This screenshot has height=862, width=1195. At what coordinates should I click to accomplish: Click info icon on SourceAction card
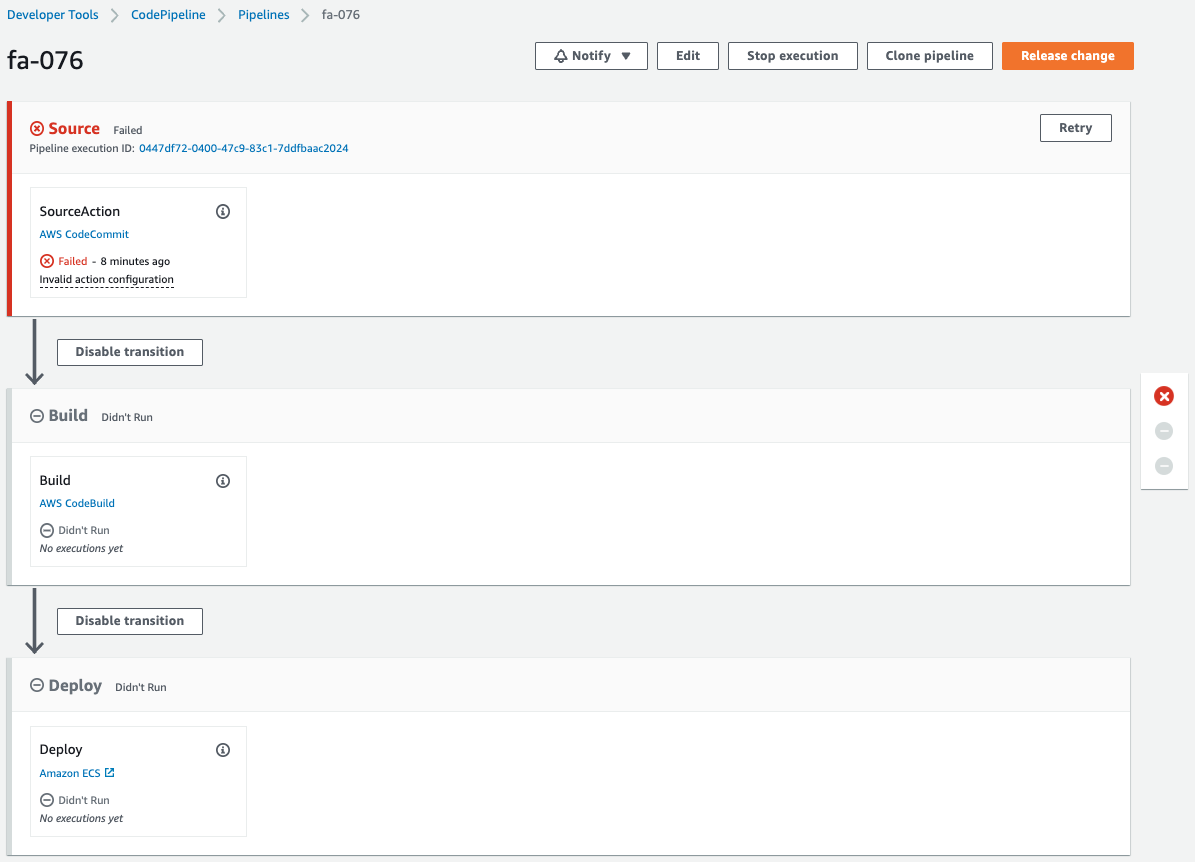(x=223, y=212)
